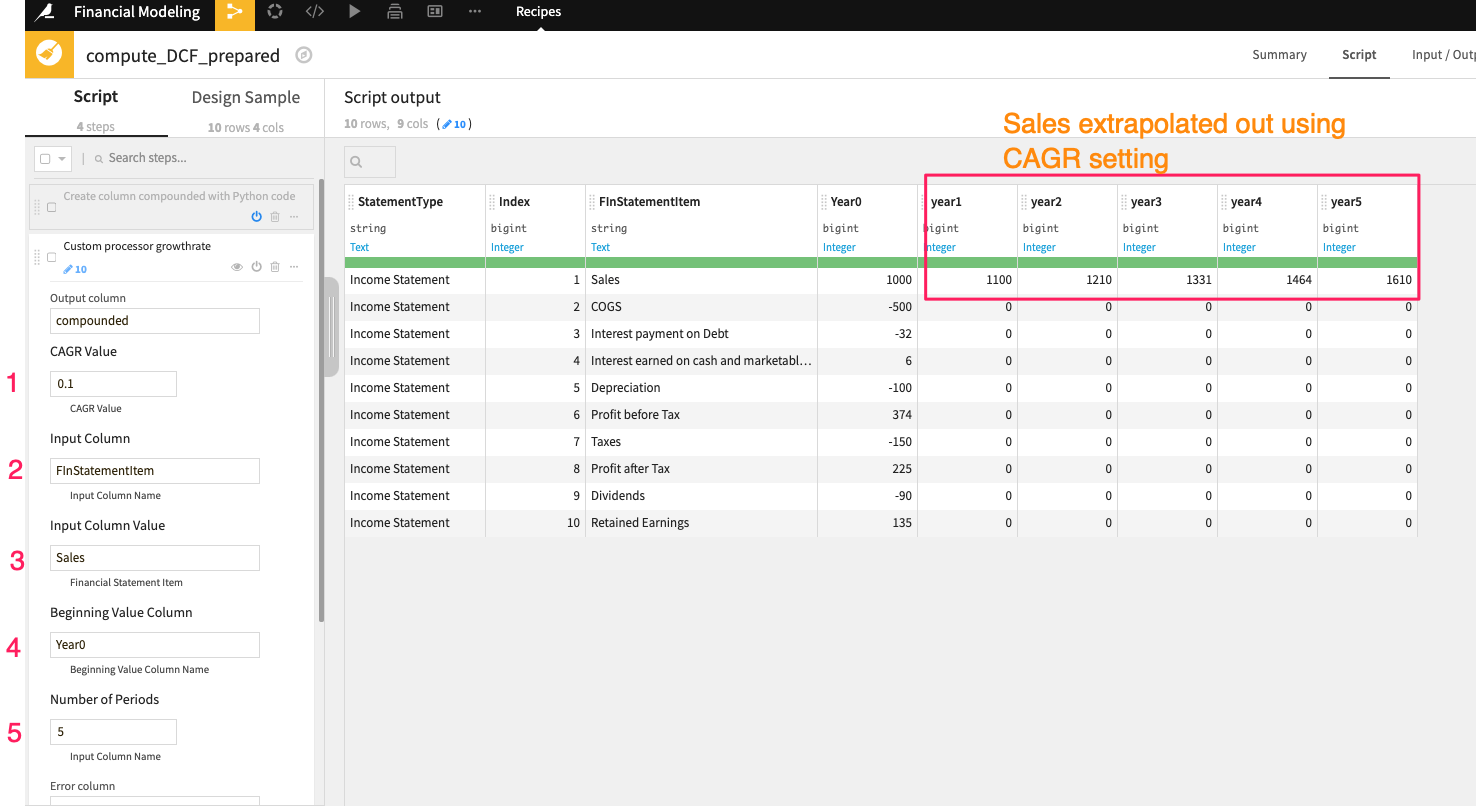1476x806 pixels.
Task: Open year2 column header menu
Action: coord(1046,202)
